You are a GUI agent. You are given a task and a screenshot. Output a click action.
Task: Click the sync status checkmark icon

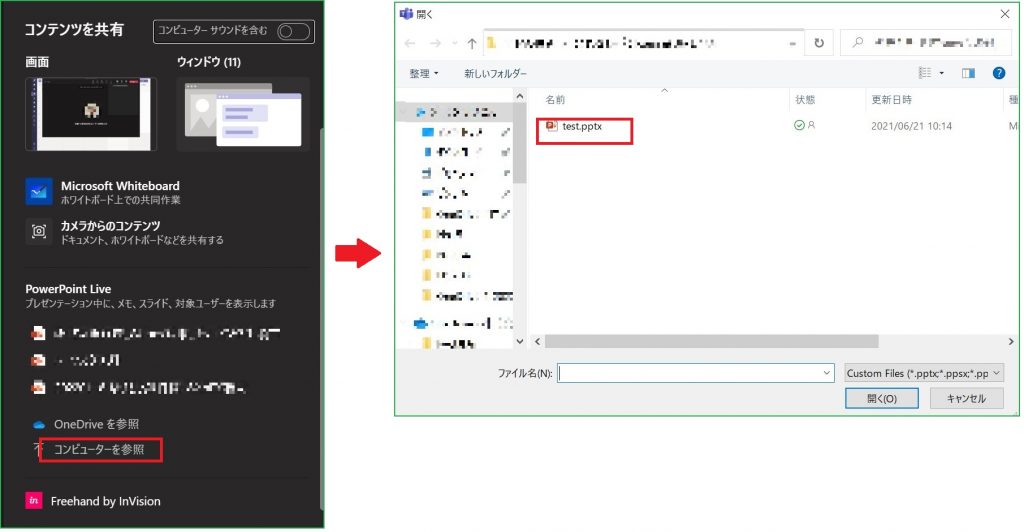click(799, 125)
